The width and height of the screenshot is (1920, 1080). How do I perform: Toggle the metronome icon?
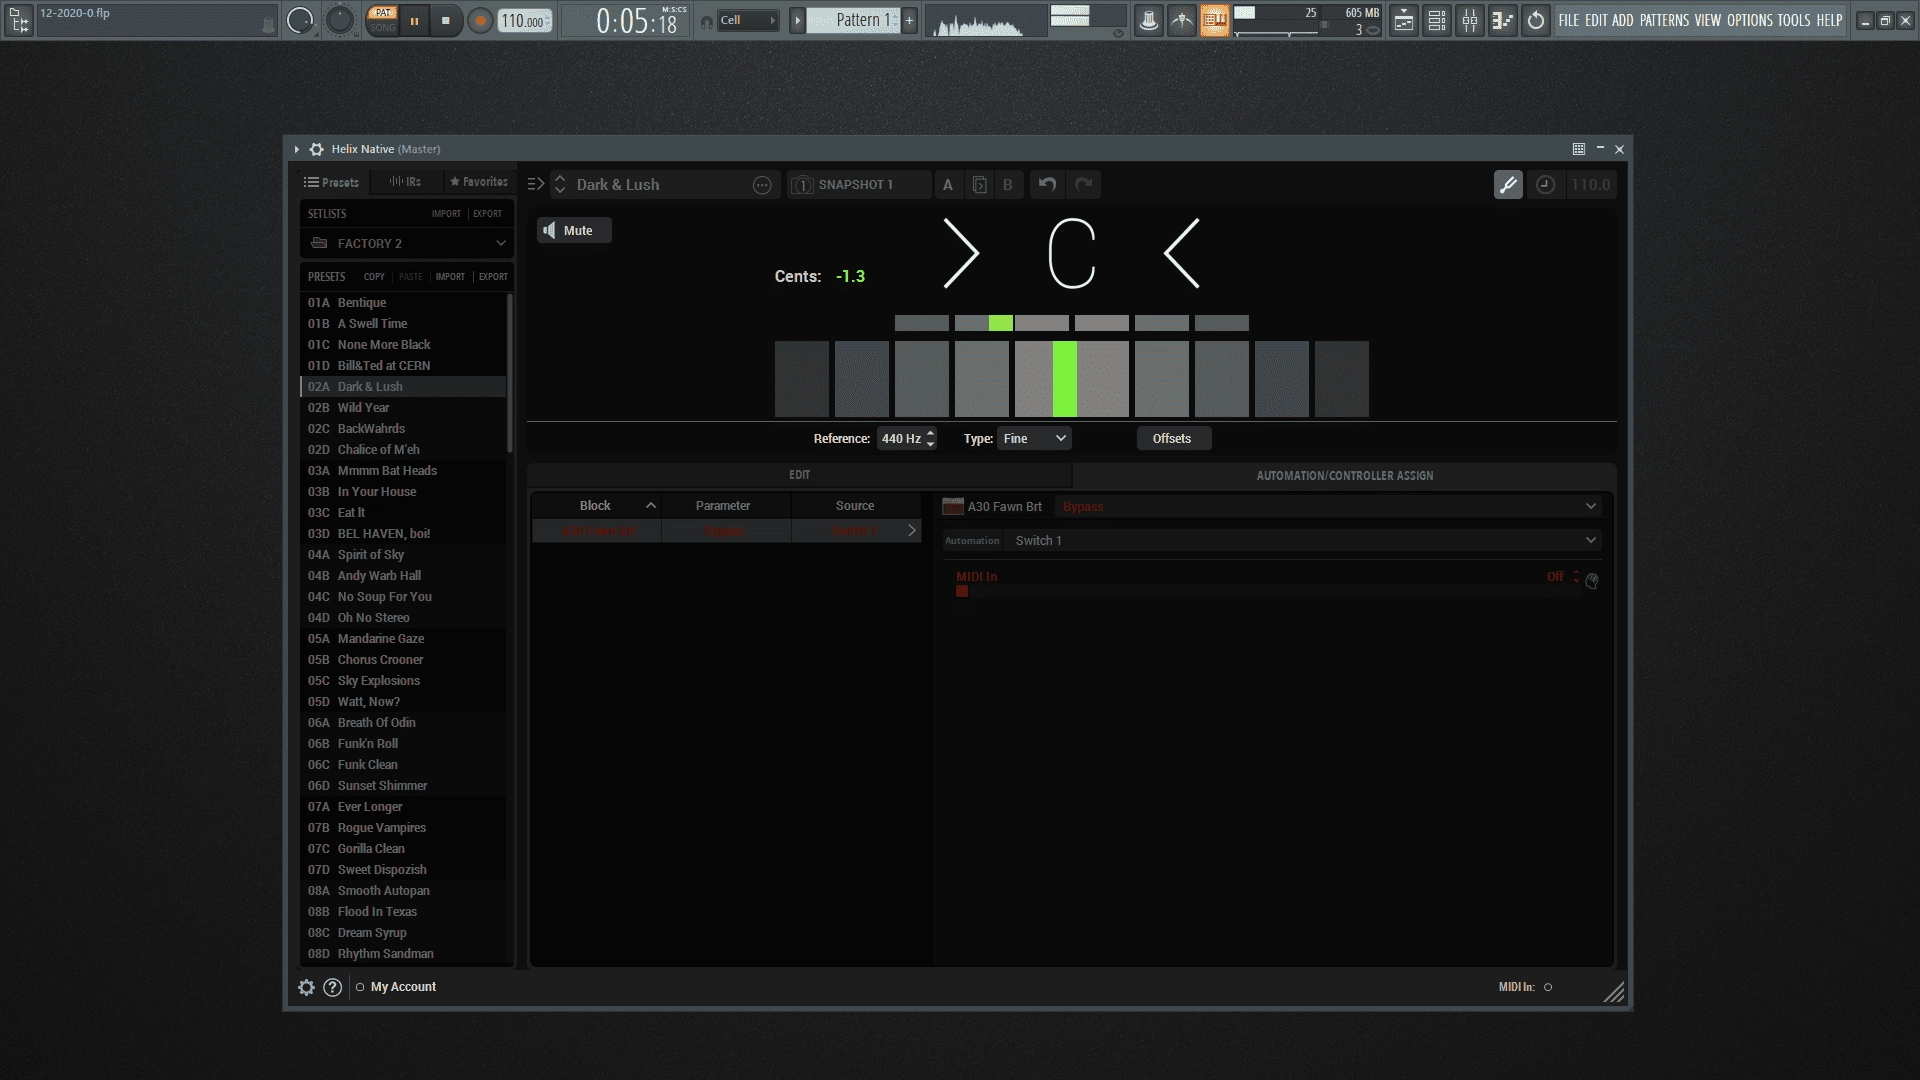pyautogui.click(x=1149, y=20)
